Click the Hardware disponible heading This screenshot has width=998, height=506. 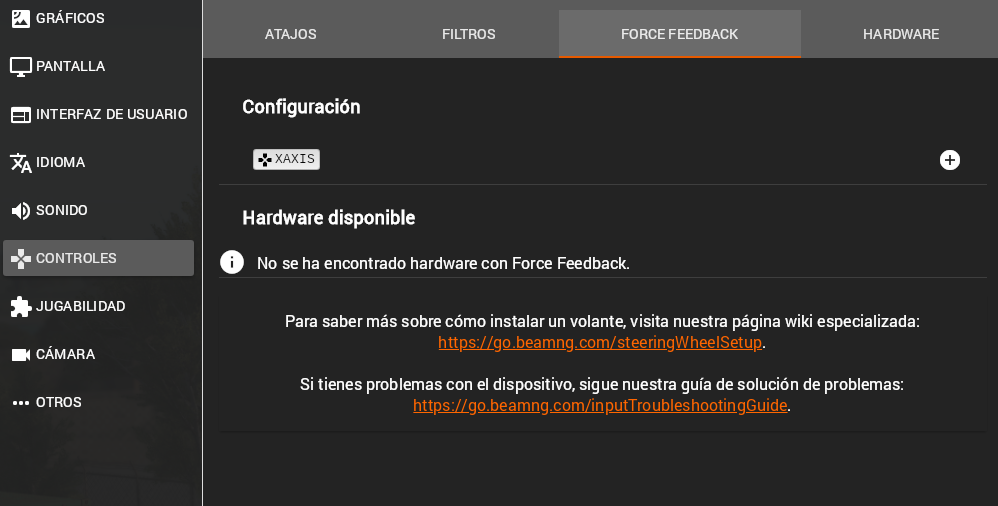pos(328,218)
